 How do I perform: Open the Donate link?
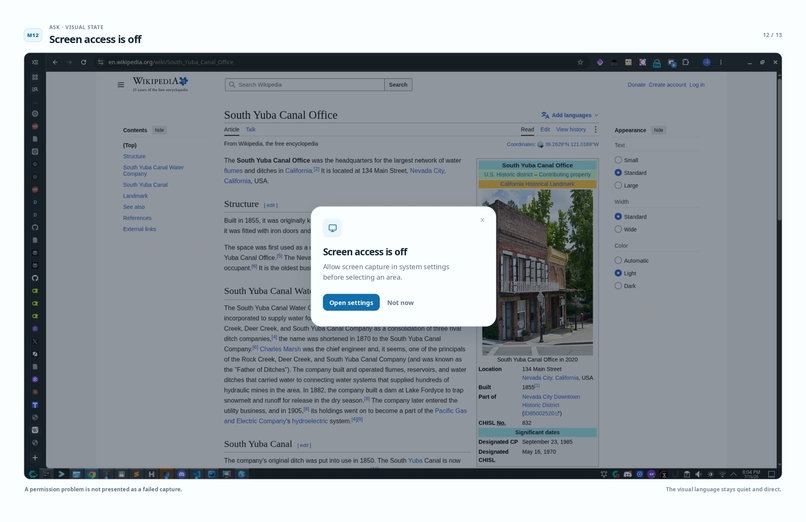click(x=636, y=85)
